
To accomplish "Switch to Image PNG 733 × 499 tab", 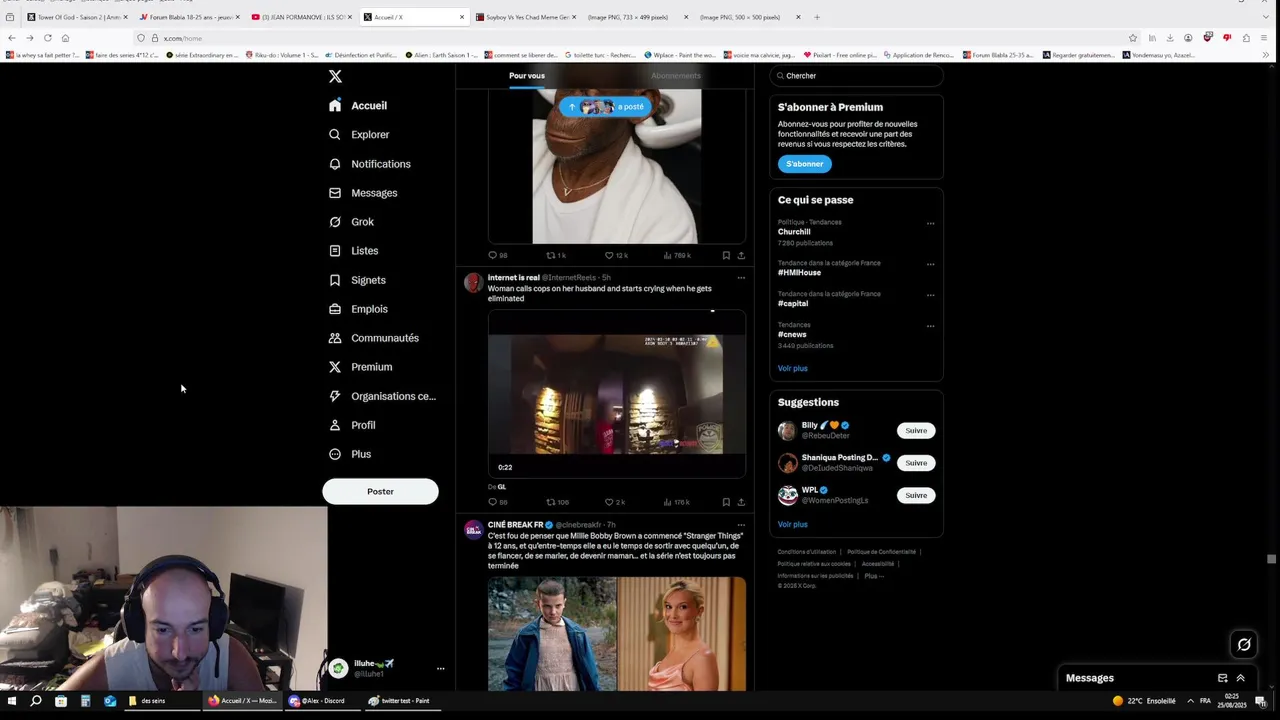I will [x=638, y=17].
